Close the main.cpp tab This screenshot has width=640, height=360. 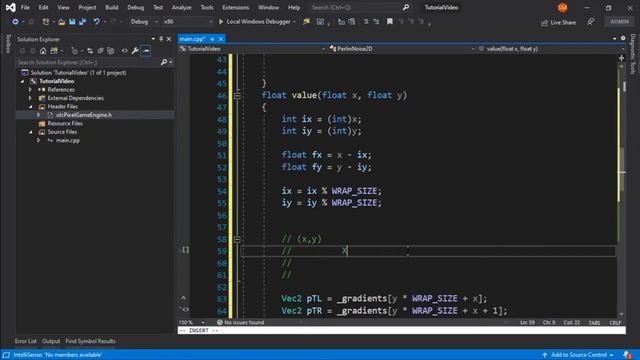pyautogui.click(x=221, y=39)
